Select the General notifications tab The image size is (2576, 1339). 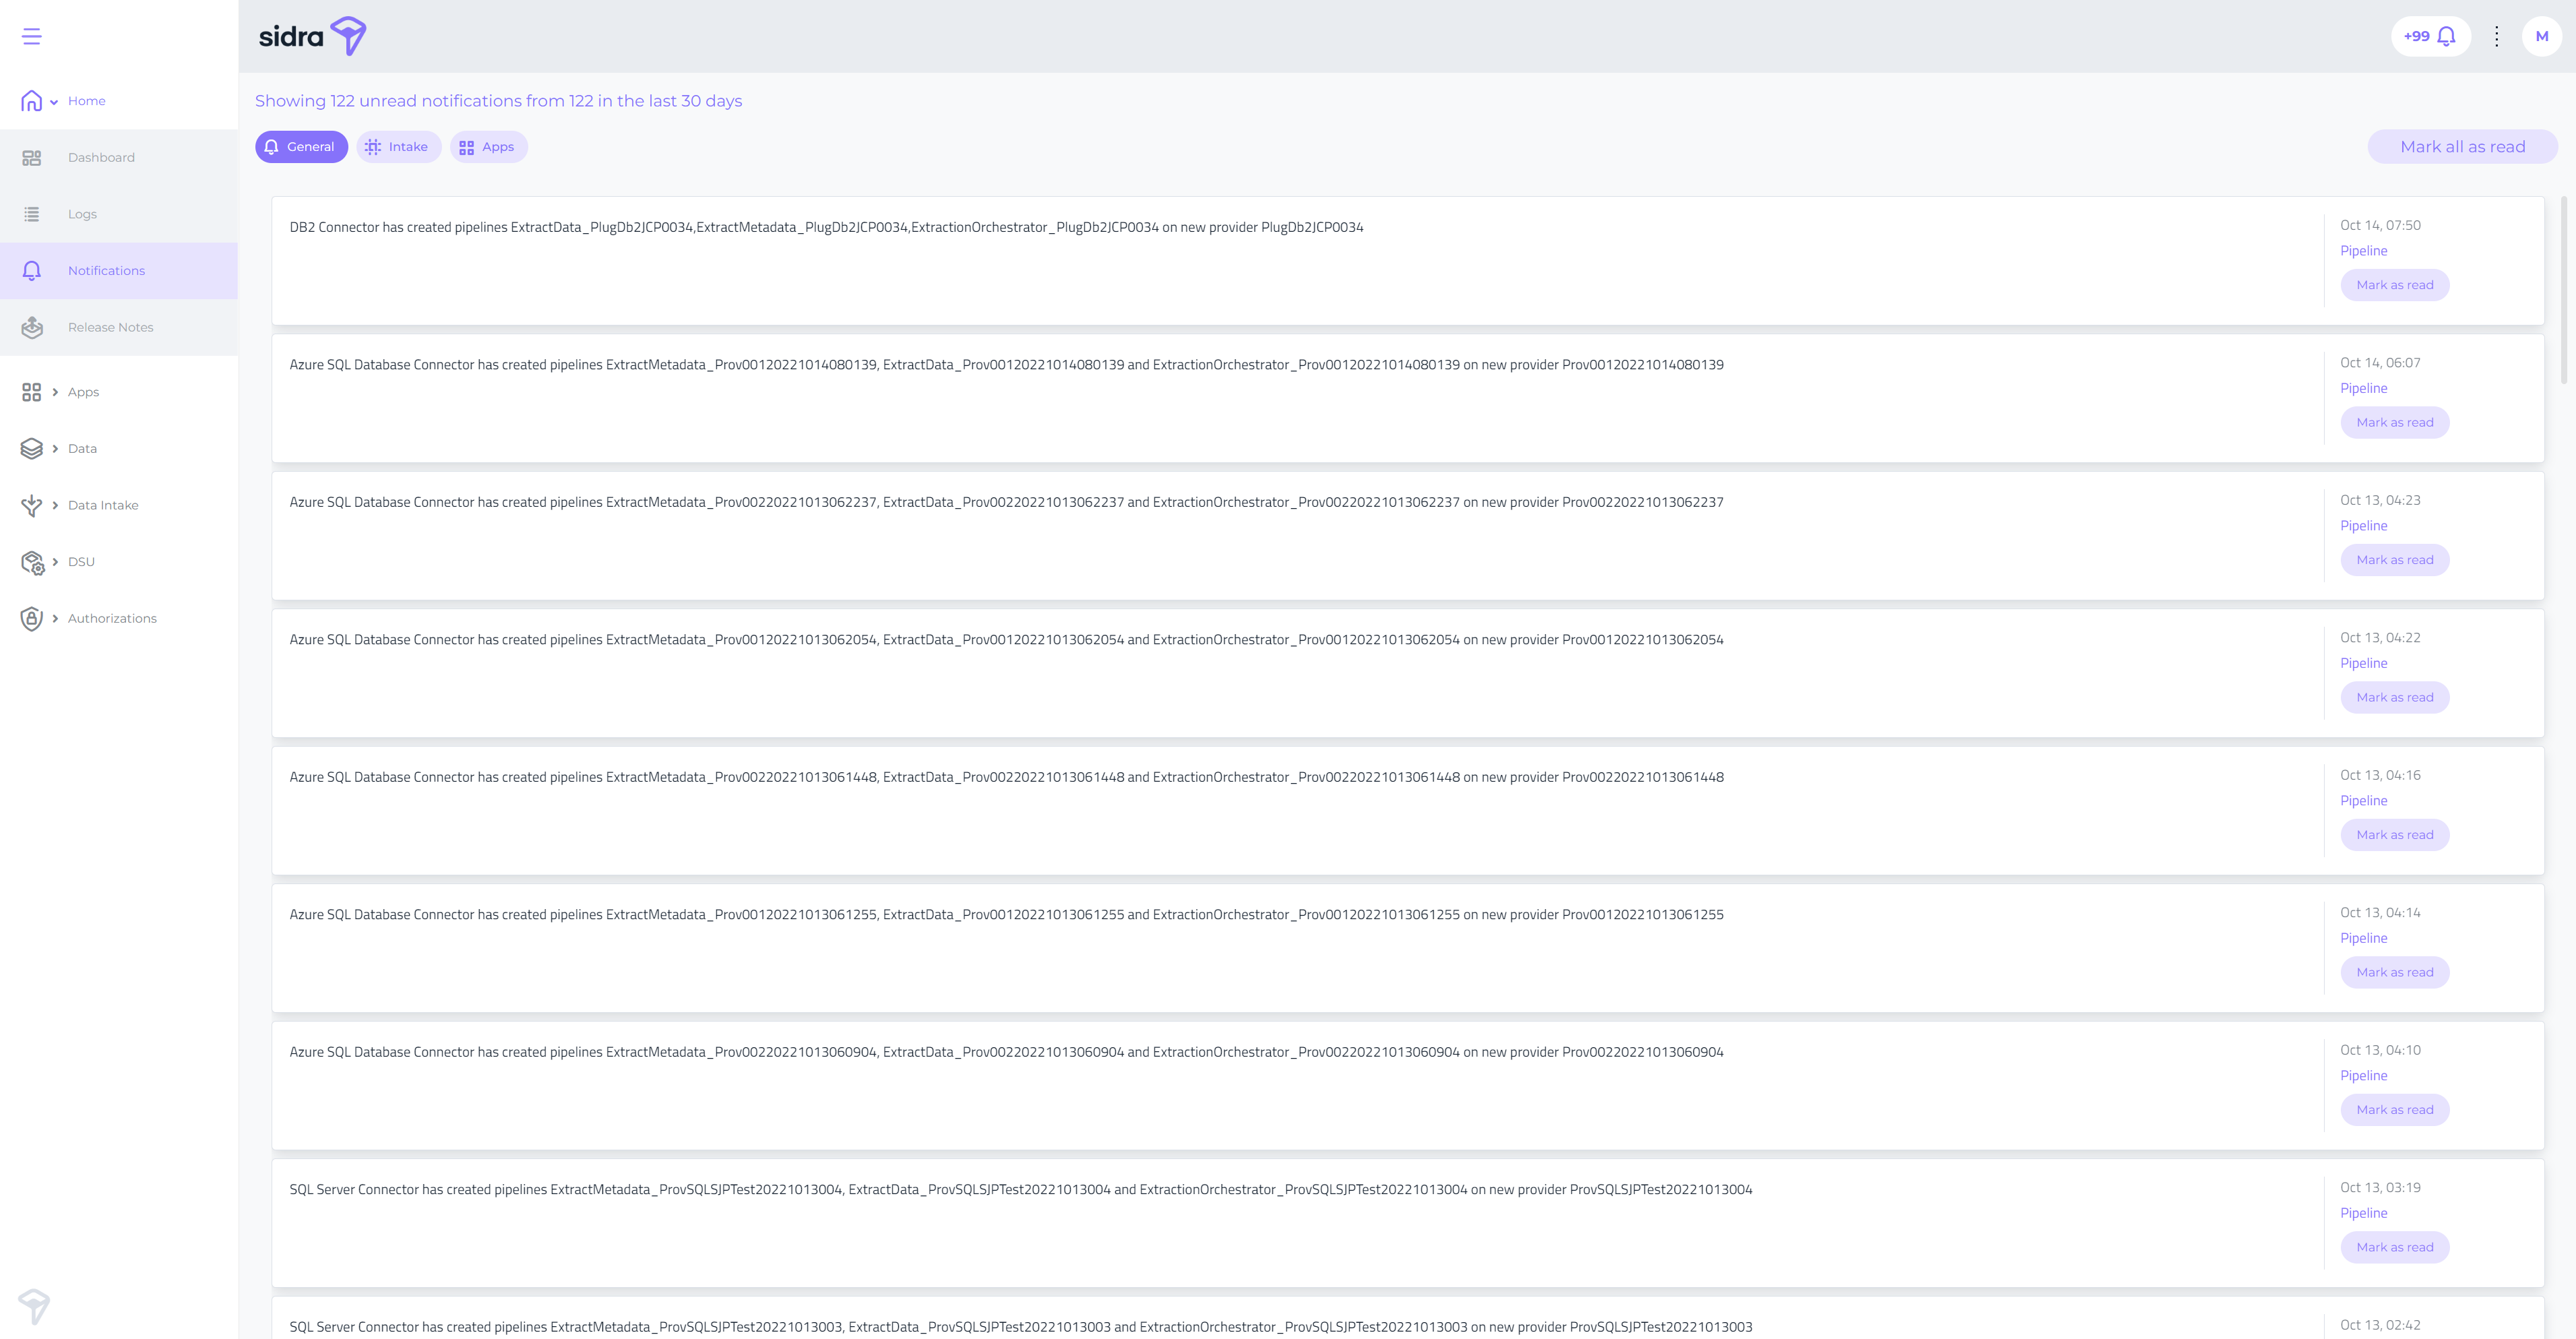click(x=301, y=147)
